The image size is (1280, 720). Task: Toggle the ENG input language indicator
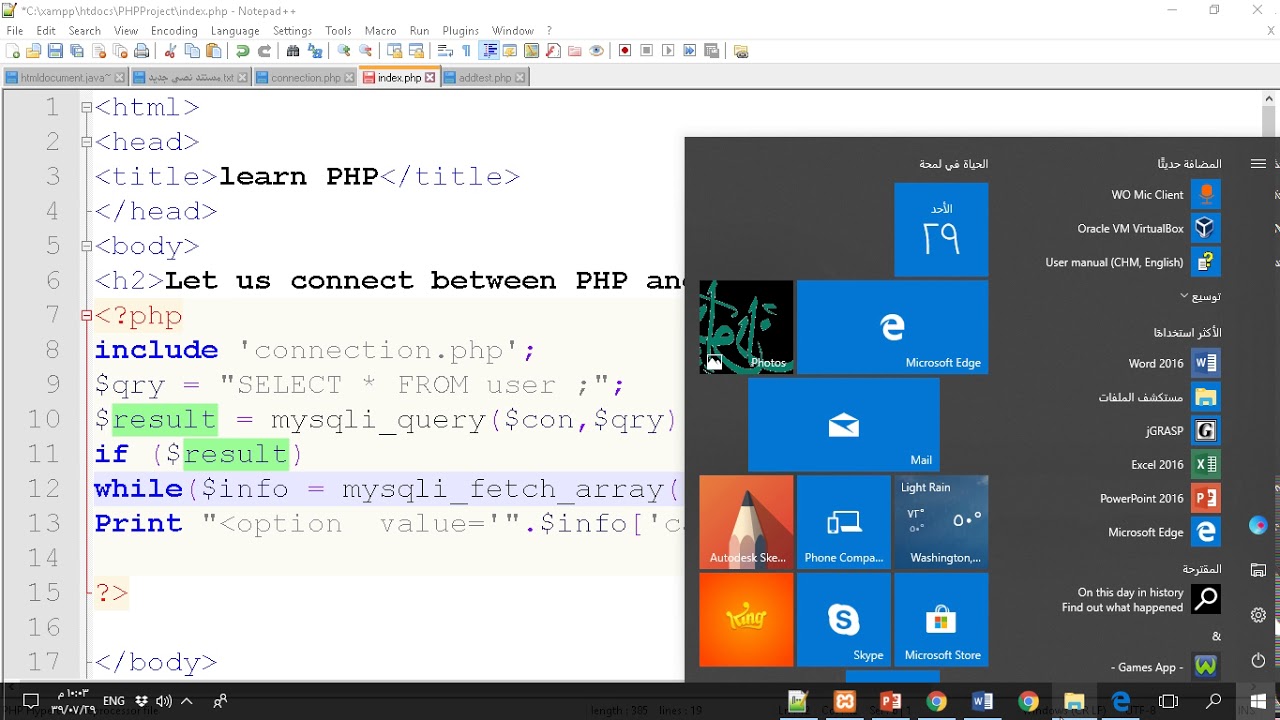(114, 701)
